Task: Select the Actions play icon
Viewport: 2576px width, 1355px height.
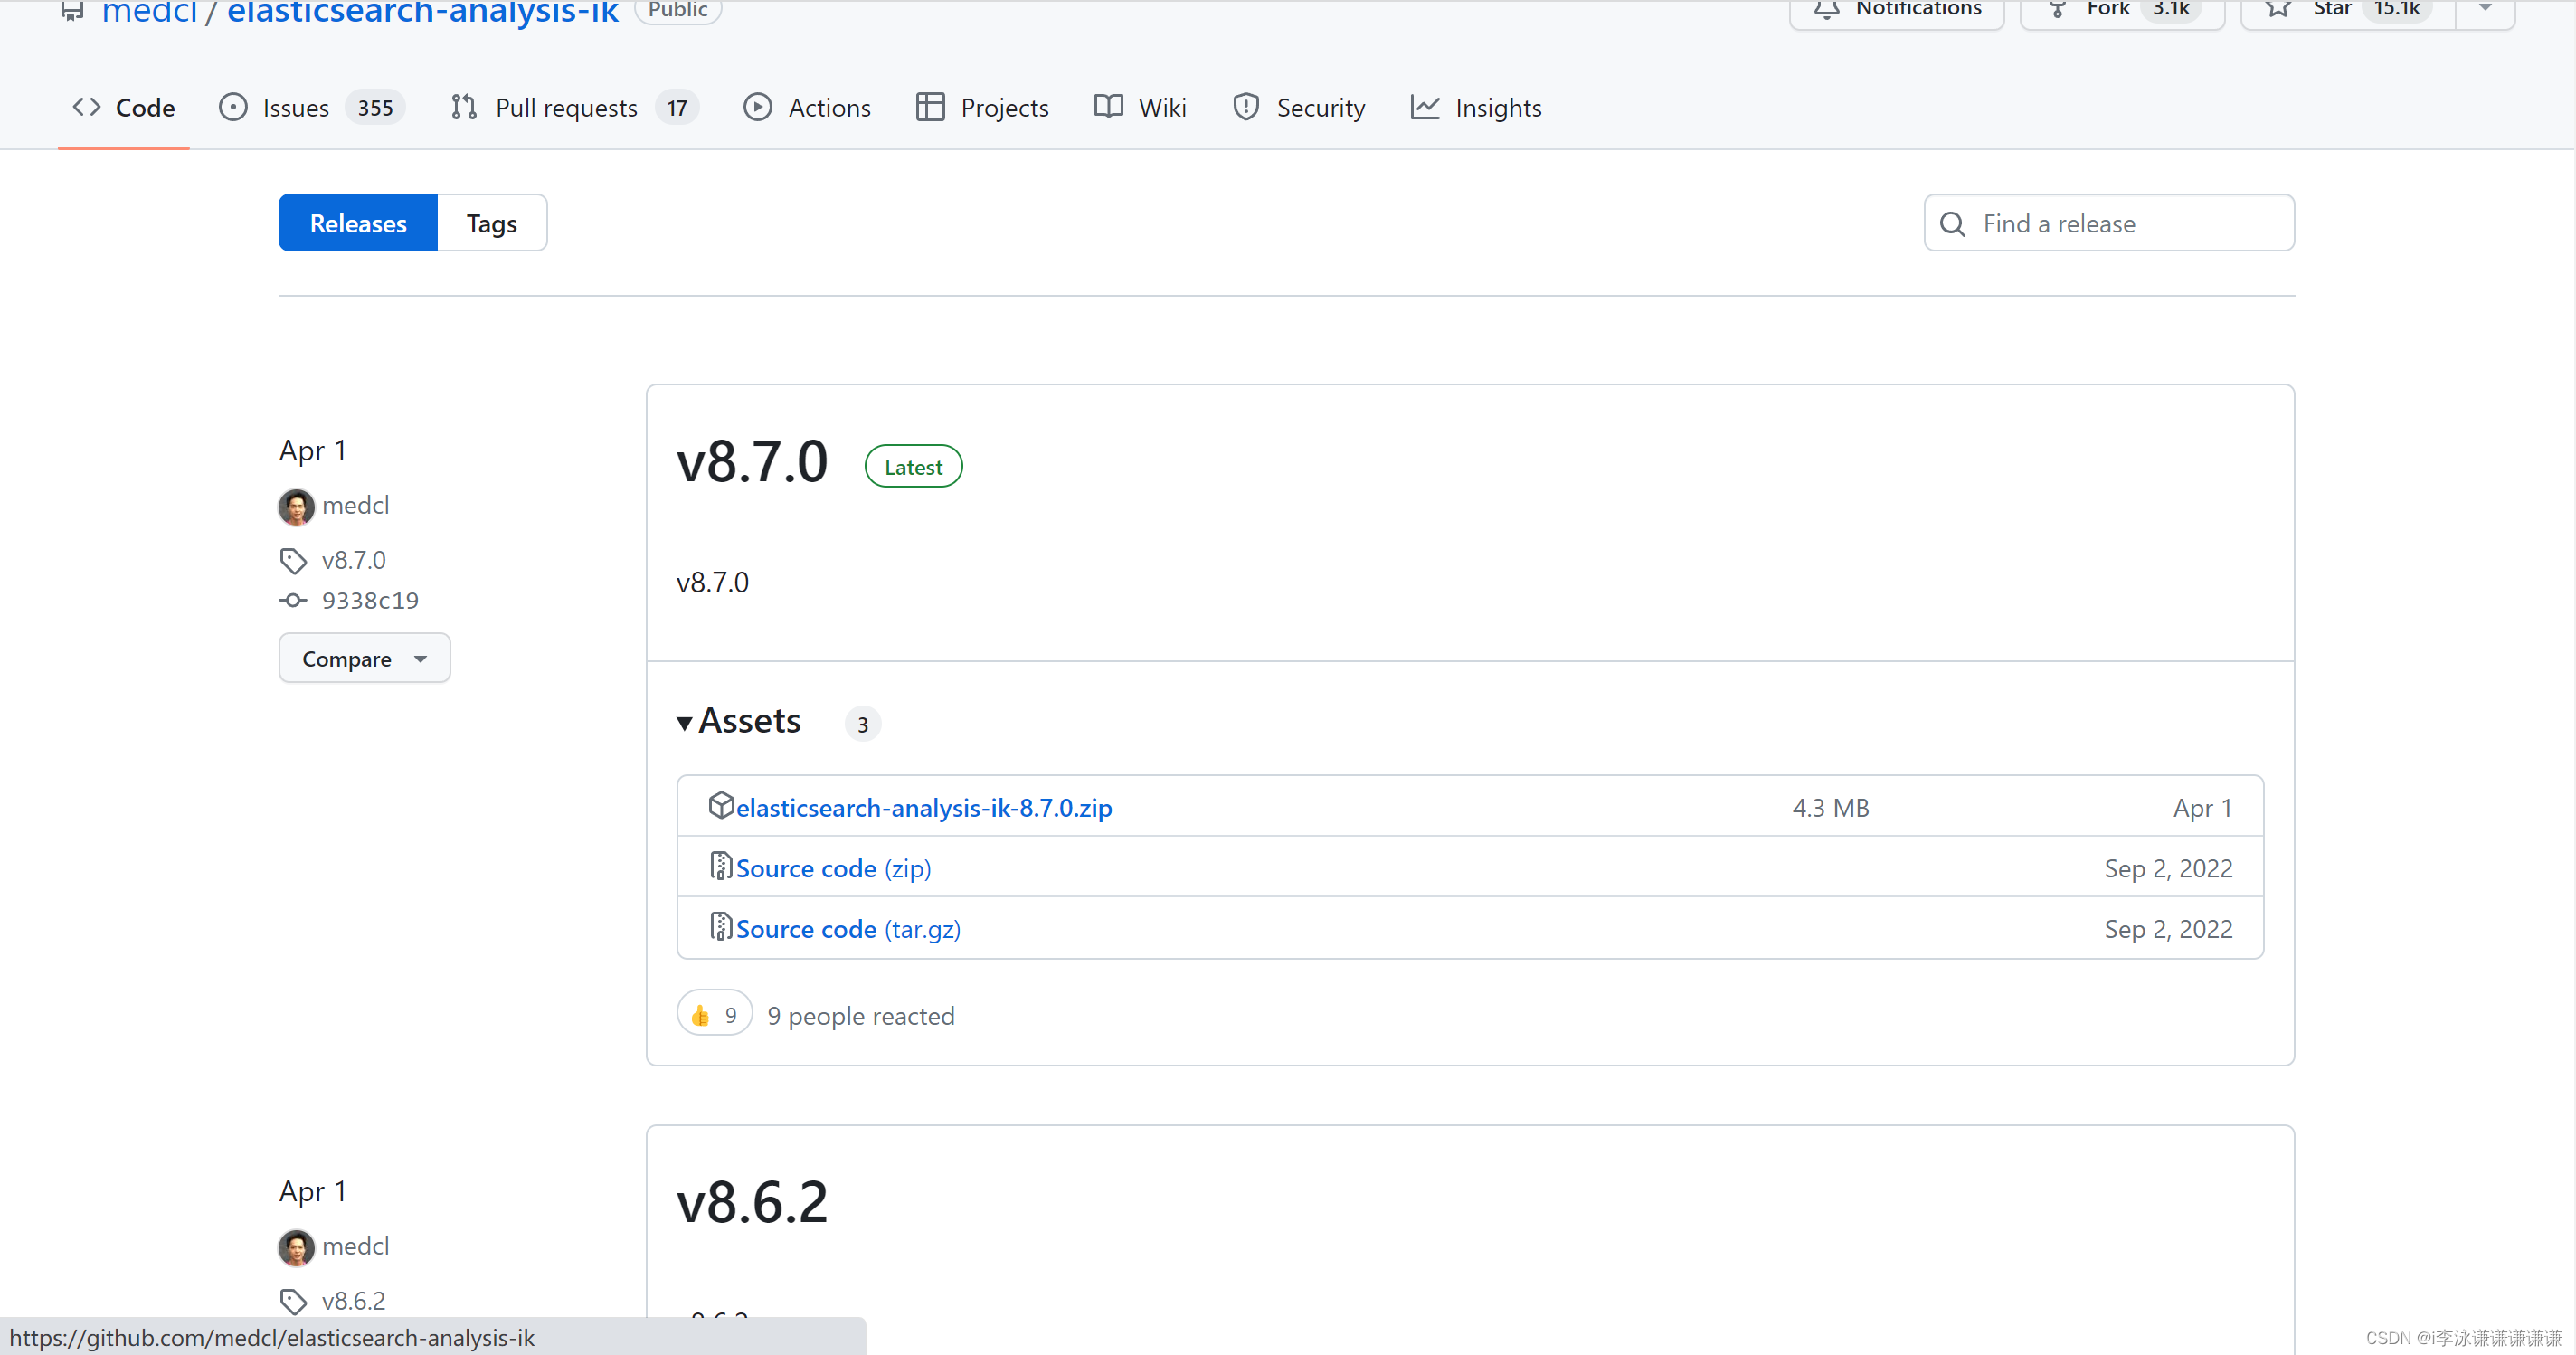Action: pos(759,107)
